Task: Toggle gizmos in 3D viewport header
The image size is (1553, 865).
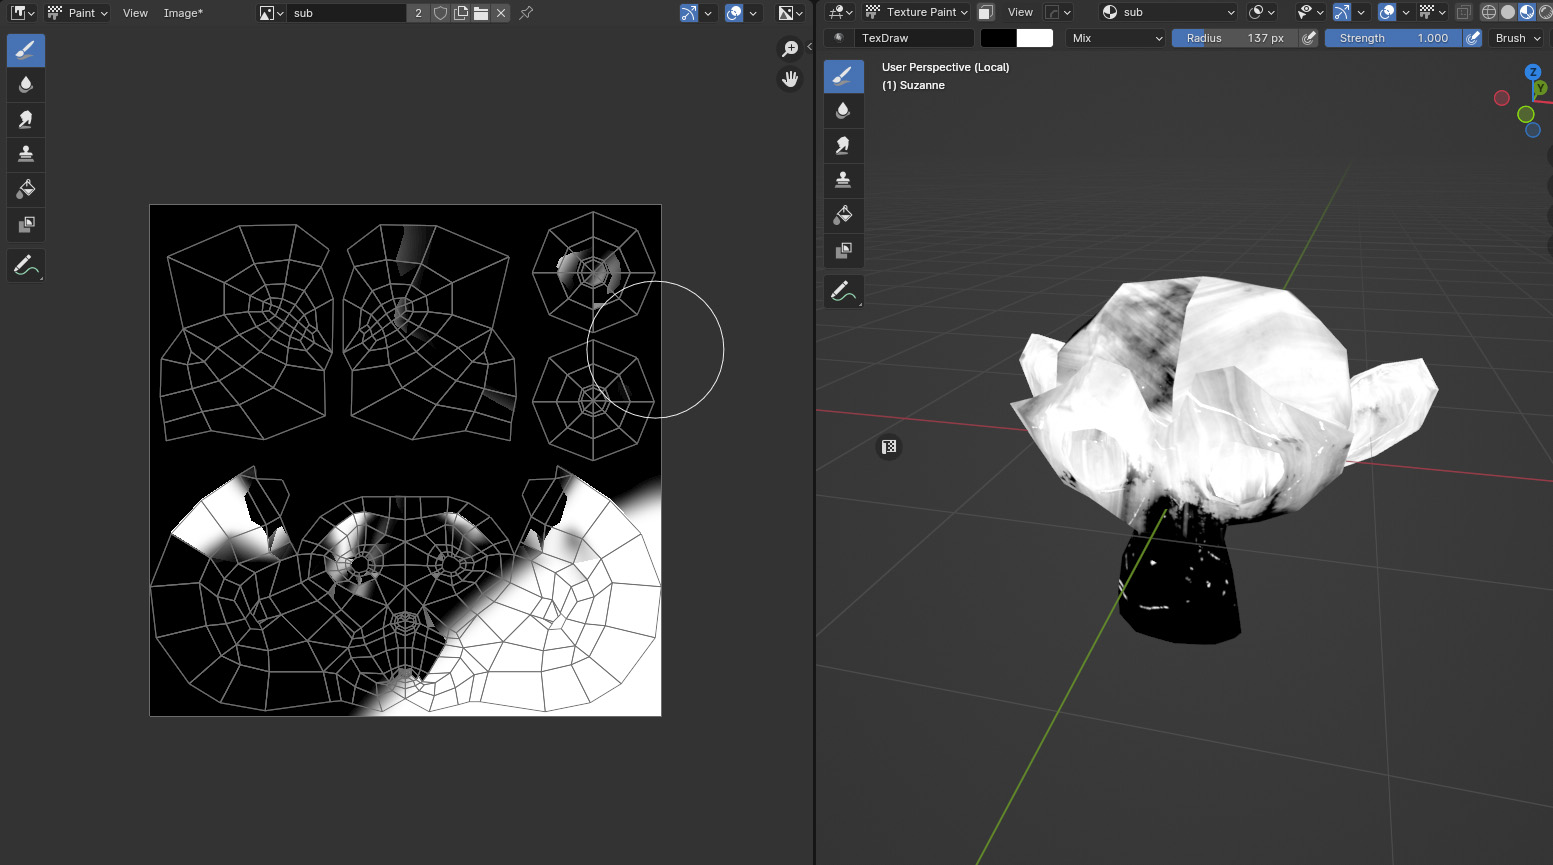Action: (x=1342, y=12)
